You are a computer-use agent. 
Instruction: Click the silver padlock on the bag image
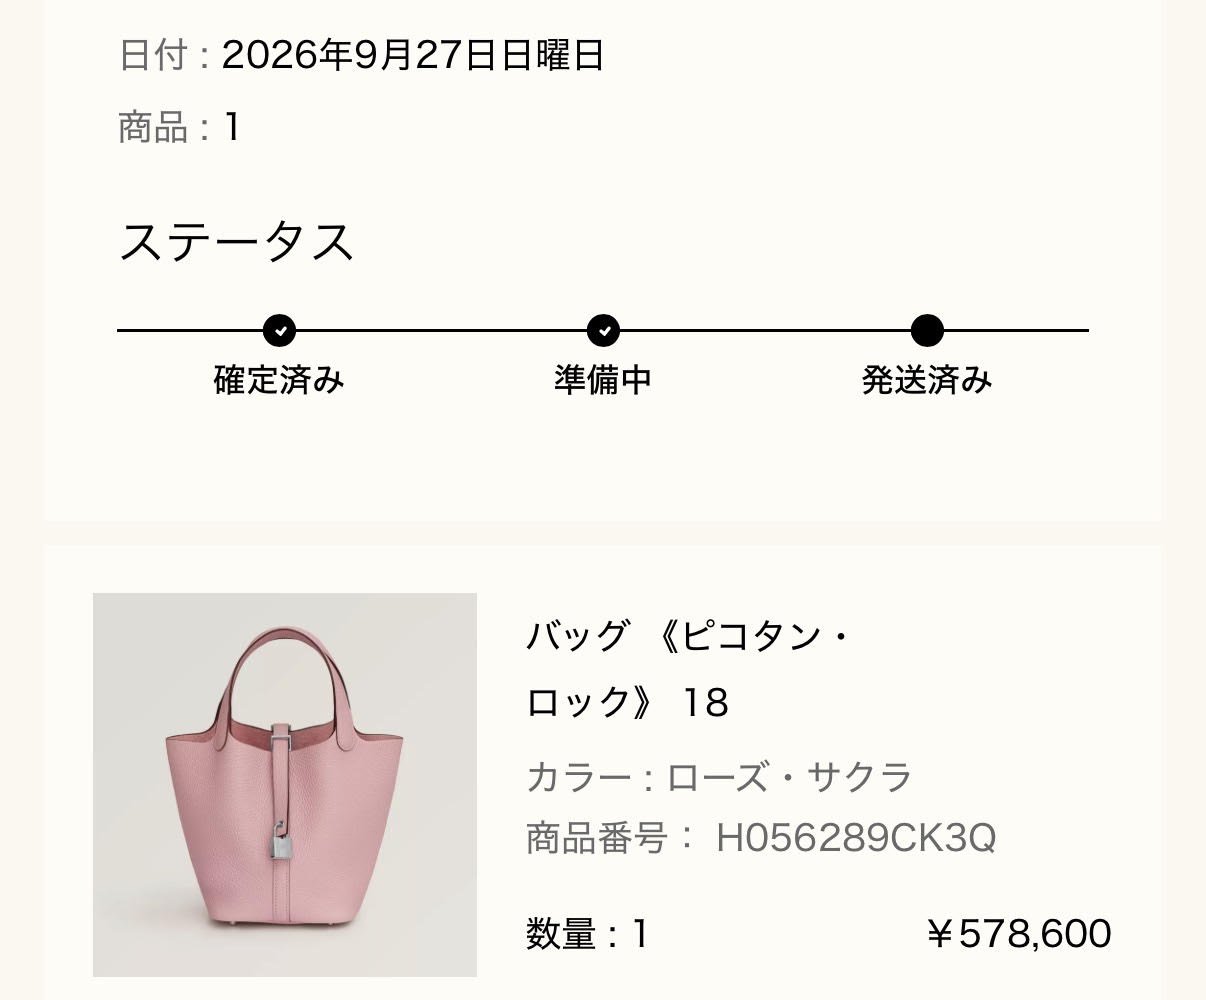[x=281, y=840]
